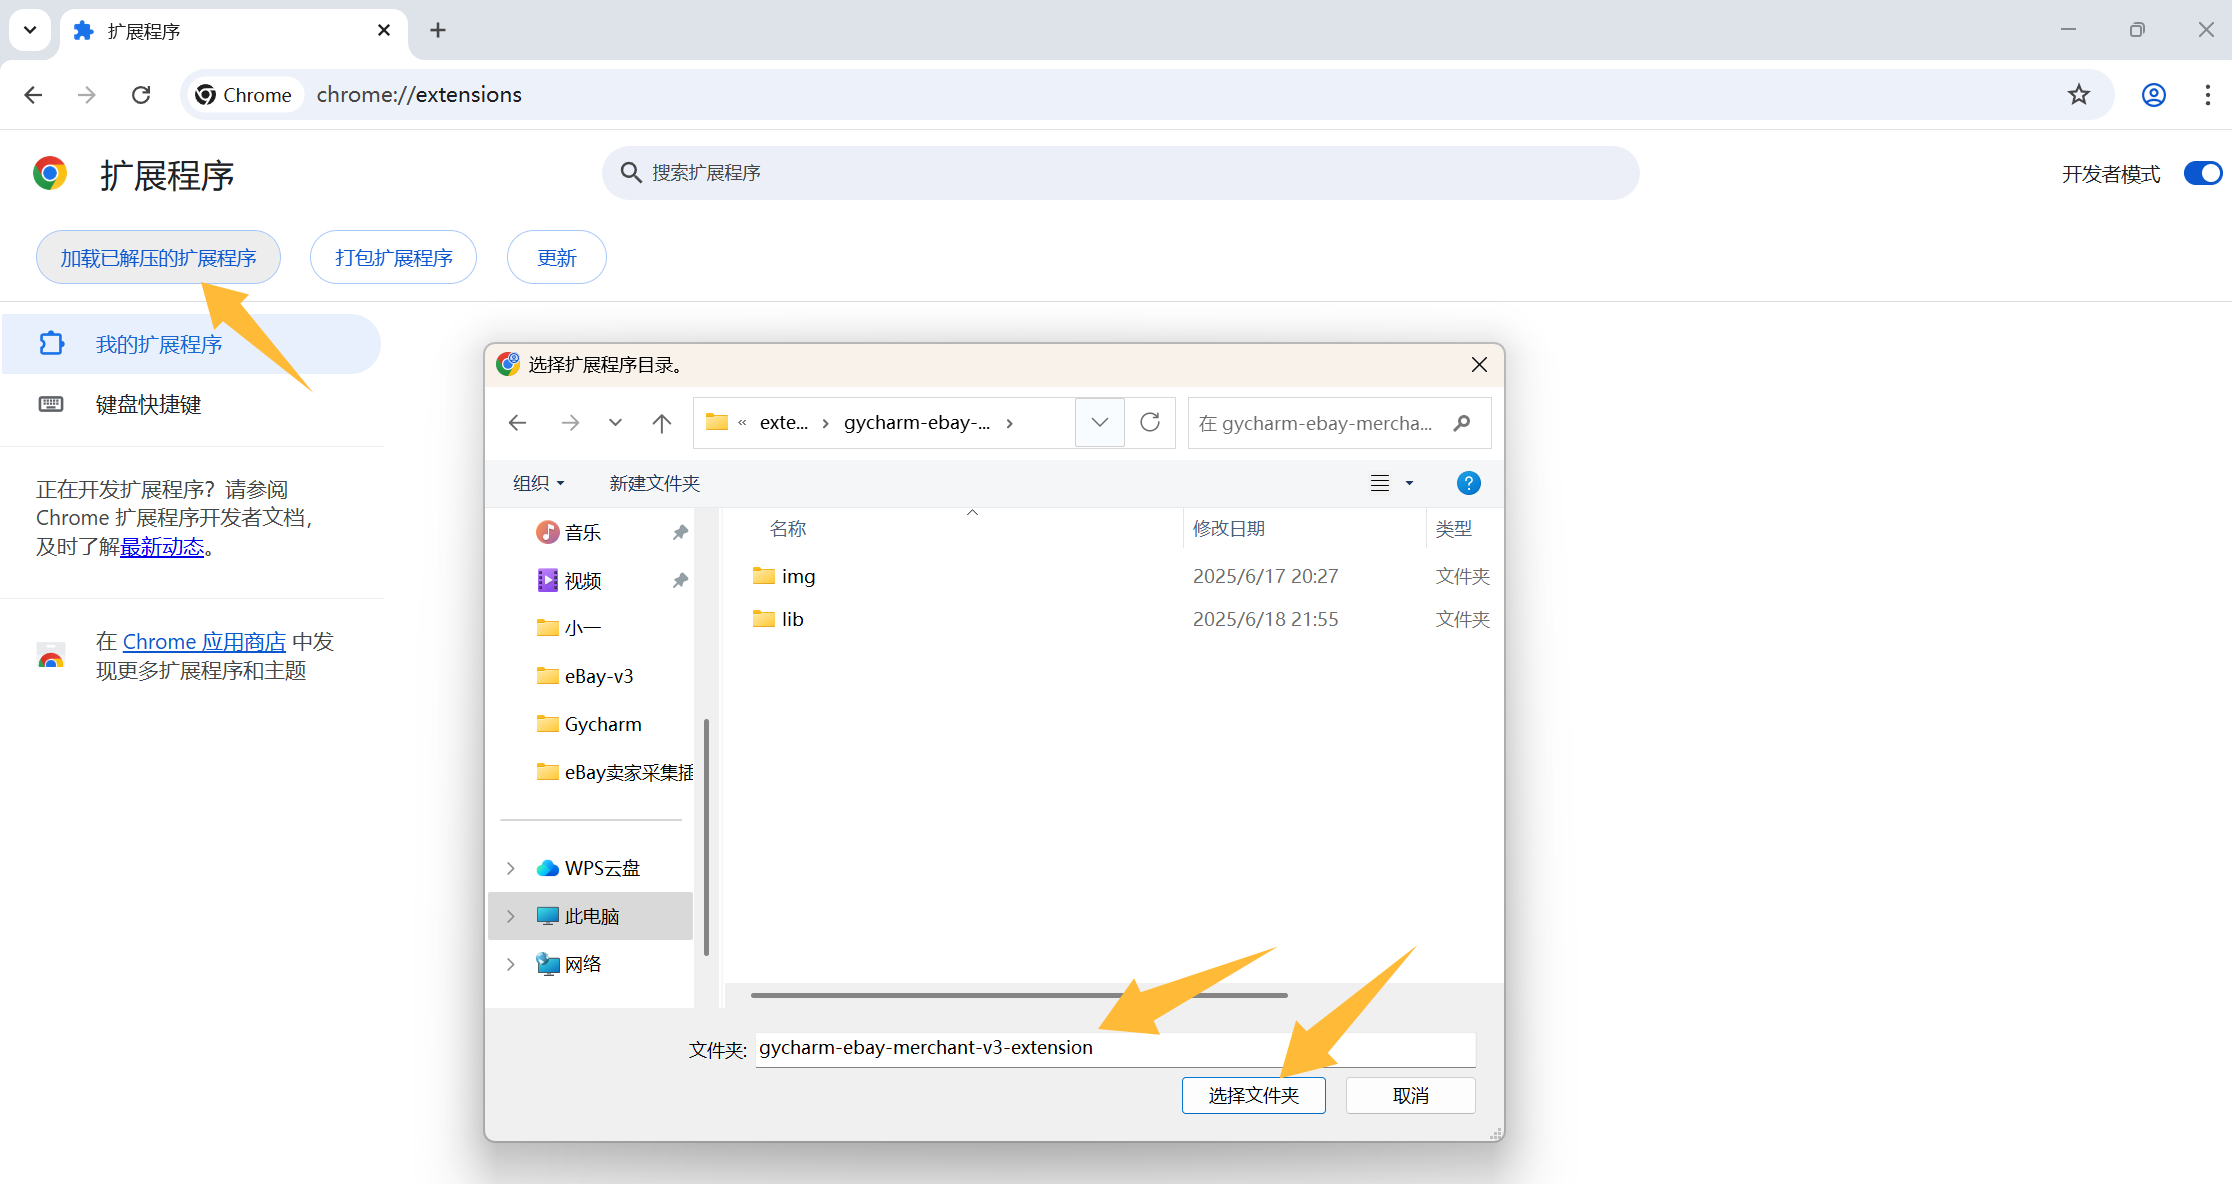
Task: Click the Chrome three-dot menu icon
Action: click(x=2207, y=95)
